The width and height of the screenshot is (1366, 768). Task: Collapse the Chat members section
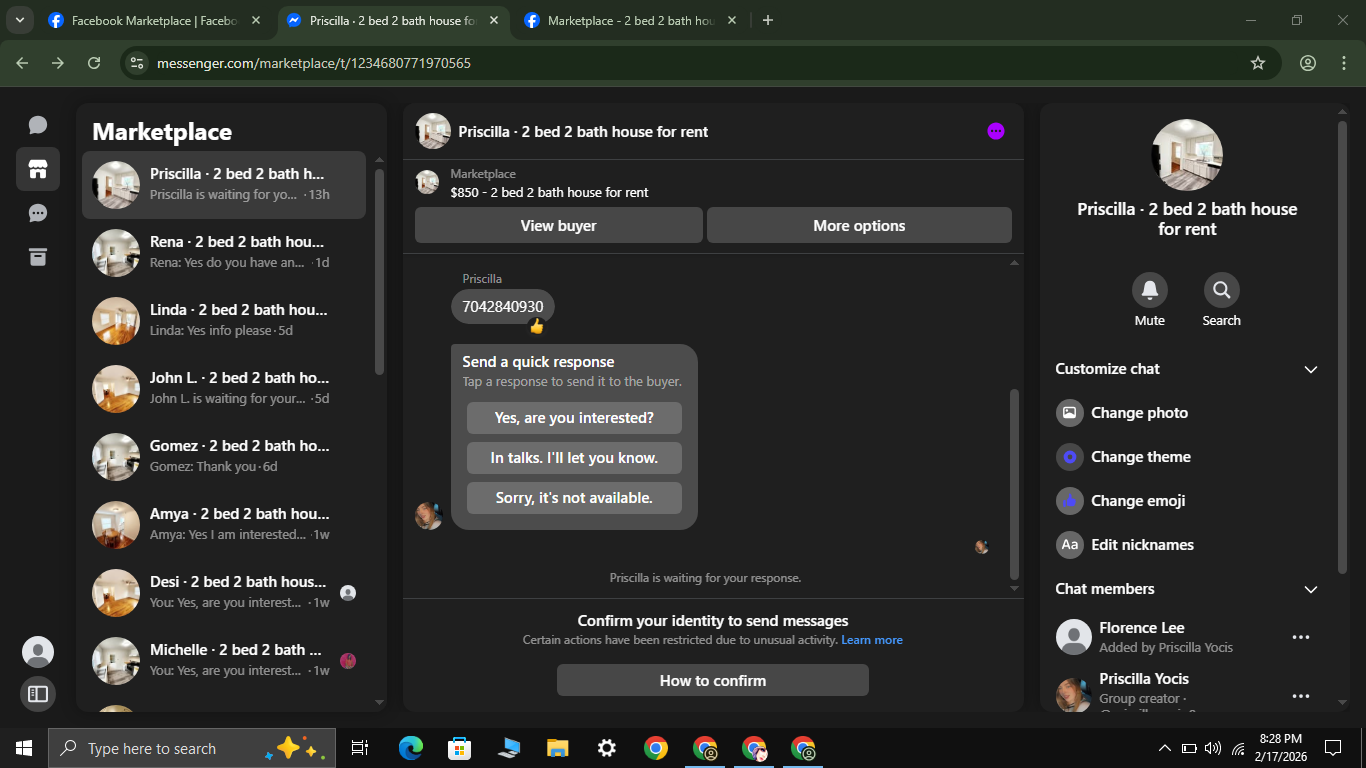[x=1311, y=589]
